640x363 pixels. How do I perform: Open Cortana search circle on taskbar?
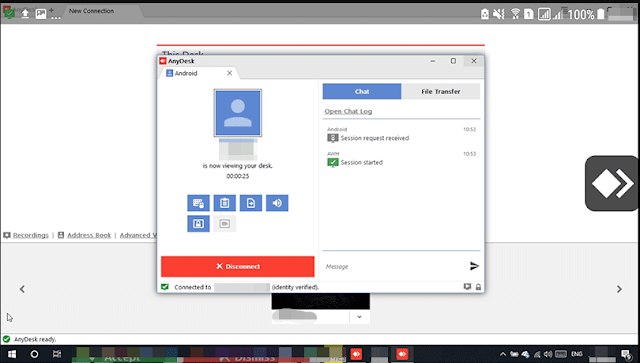click(34, 354)
